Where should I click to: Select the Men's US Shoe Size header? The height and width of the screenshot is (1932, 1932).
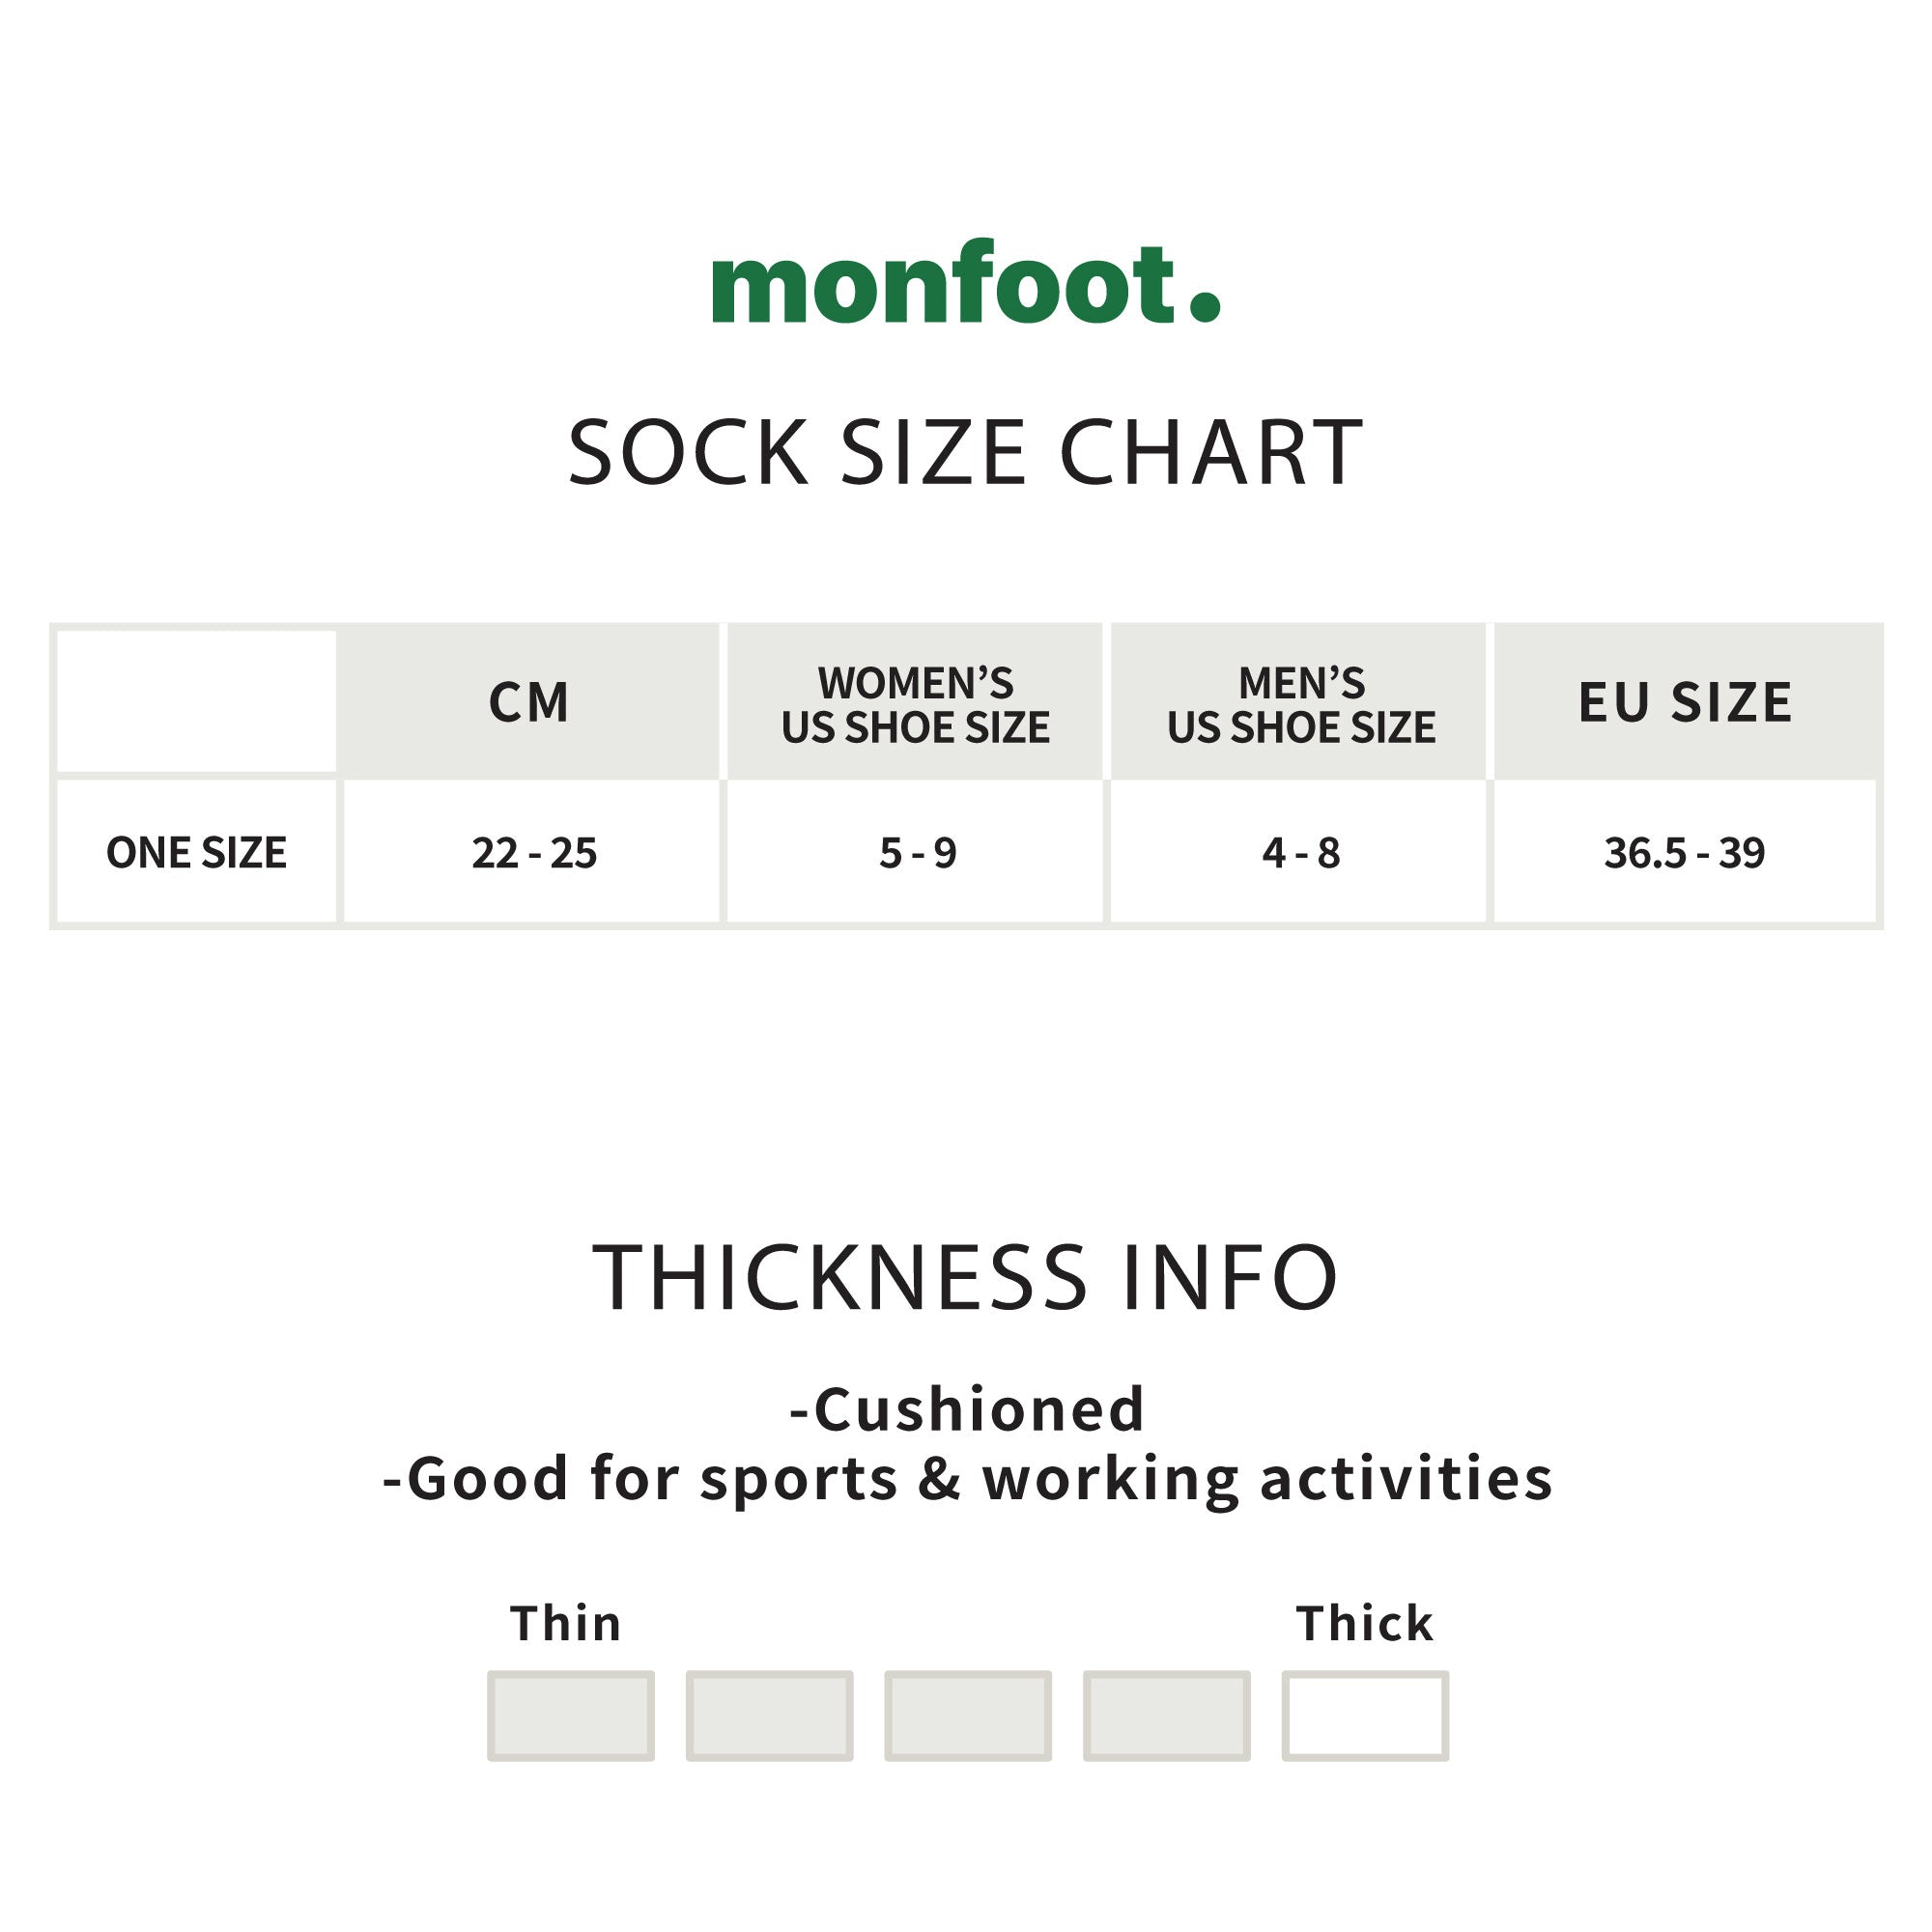[1300, 705]
